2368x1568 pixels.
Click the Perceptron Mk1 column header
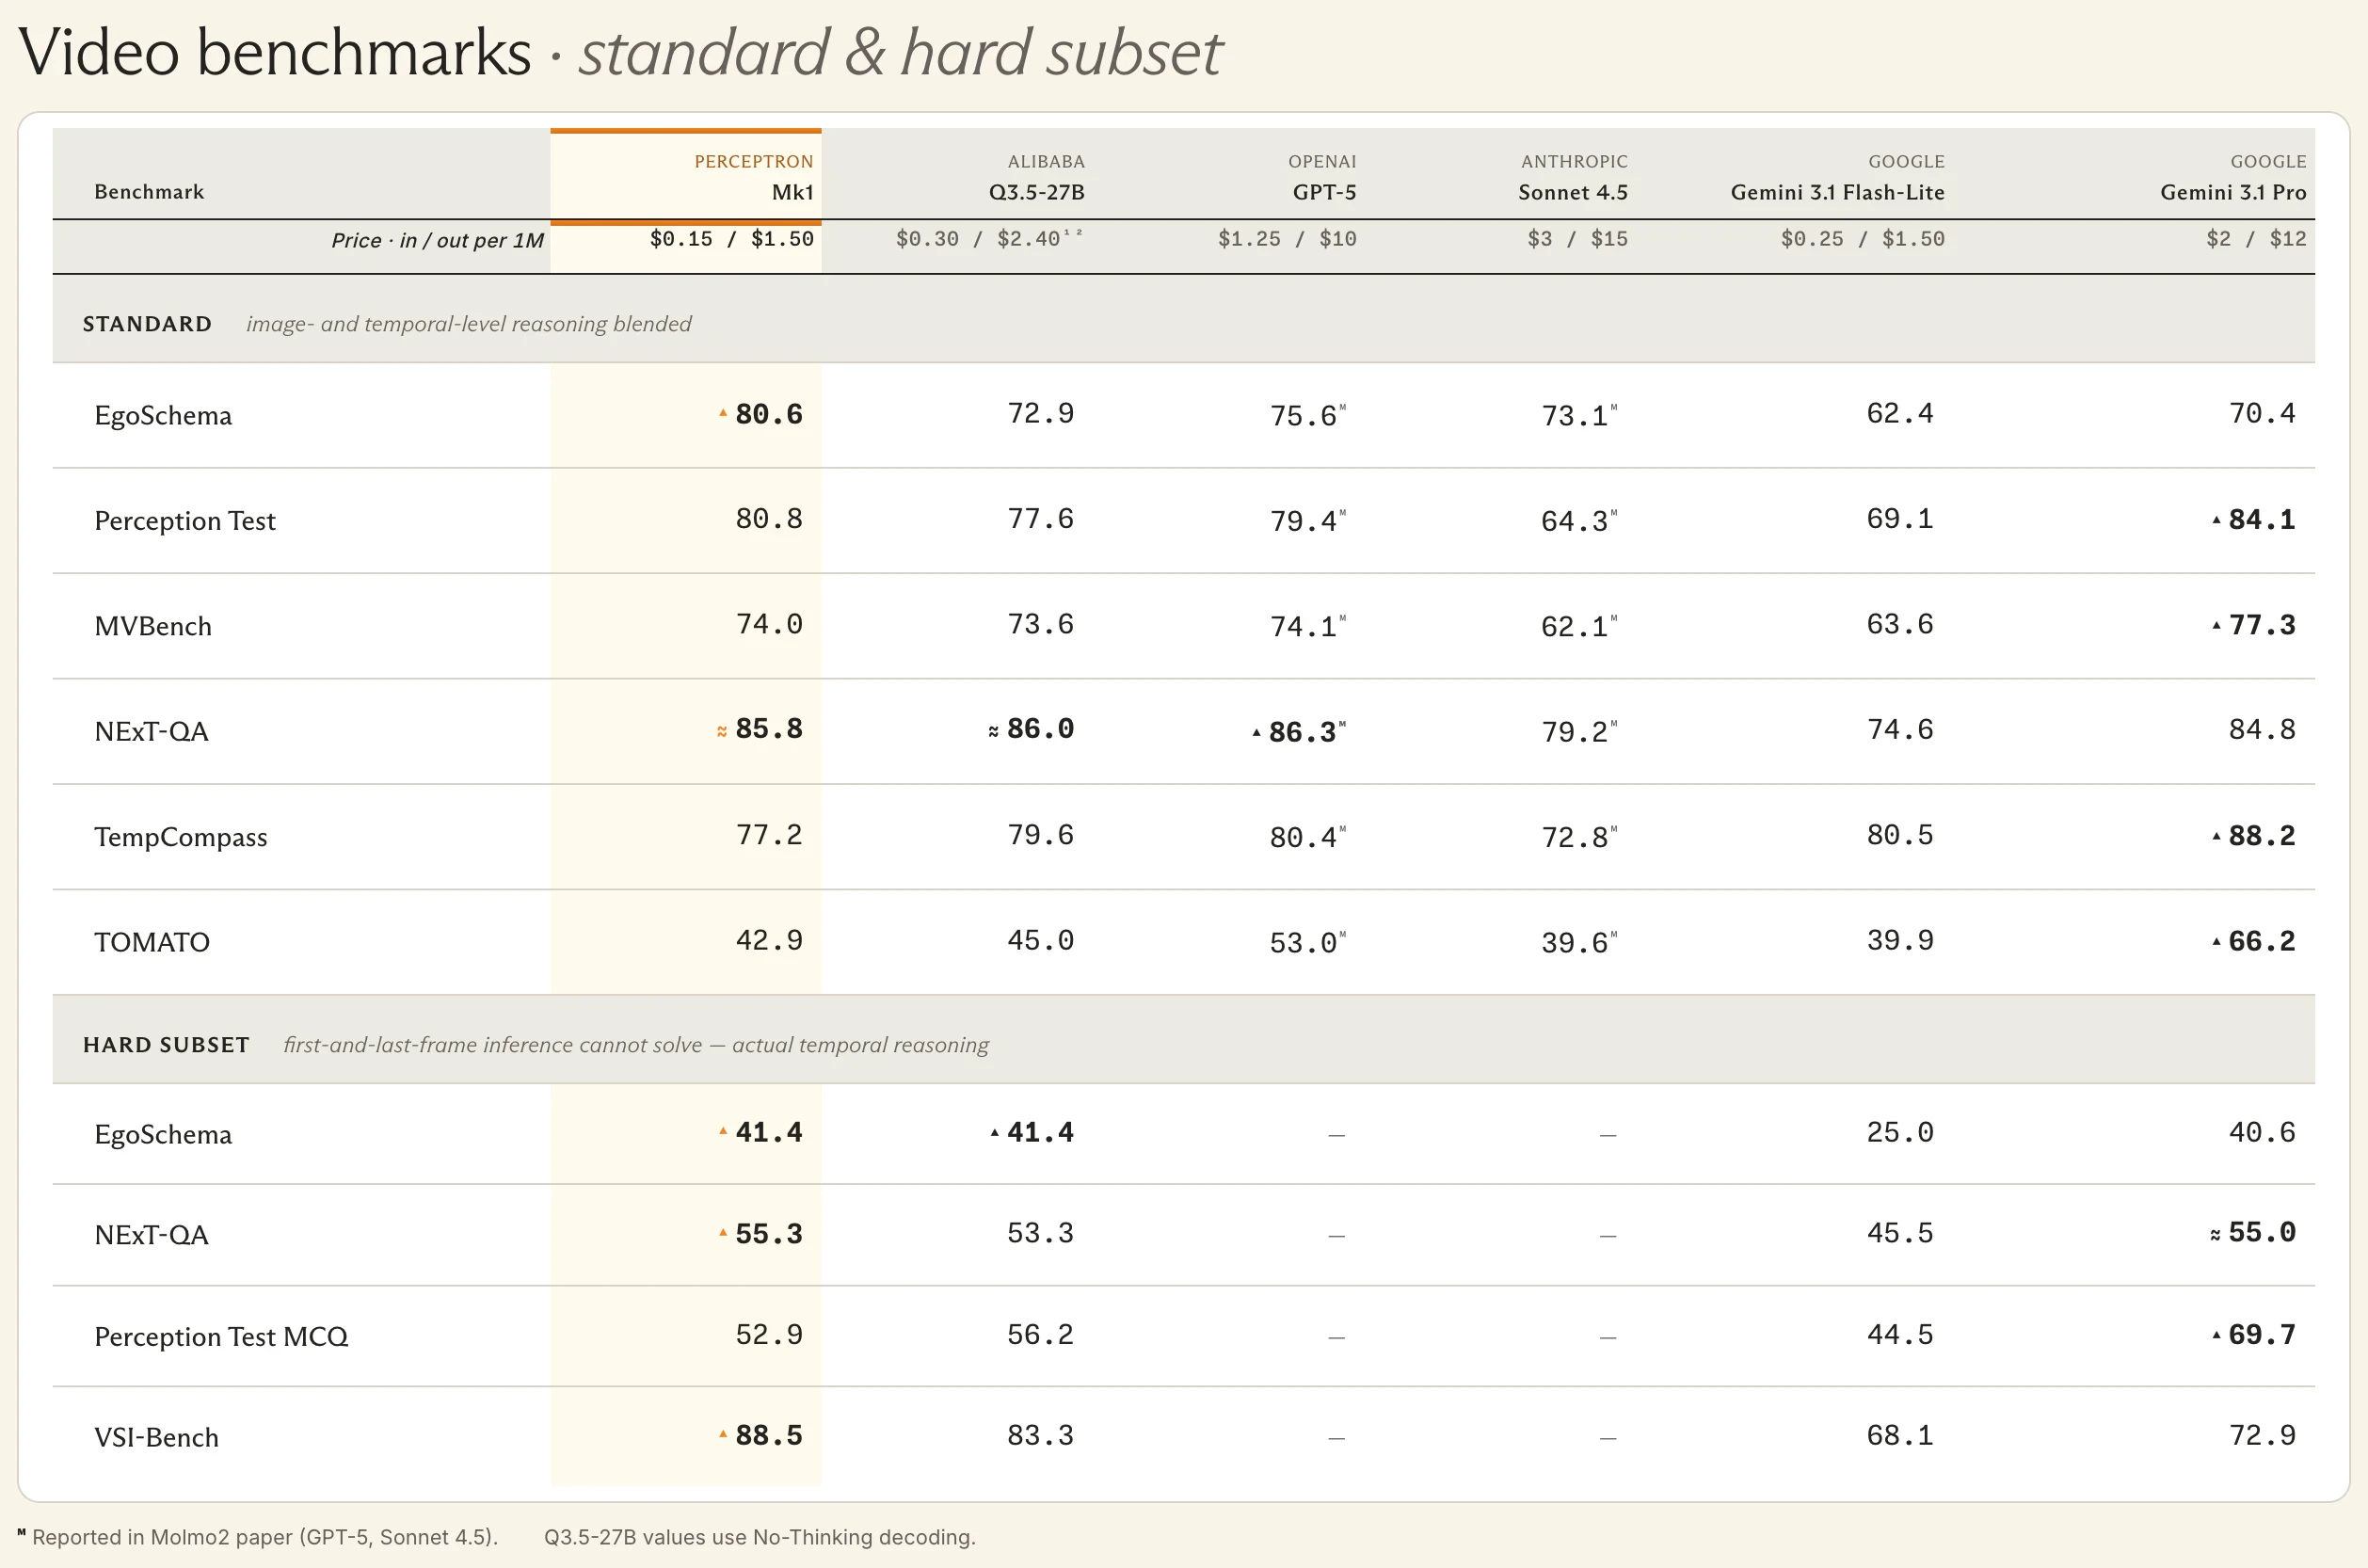pyautogui.click(x=754, y=177)
